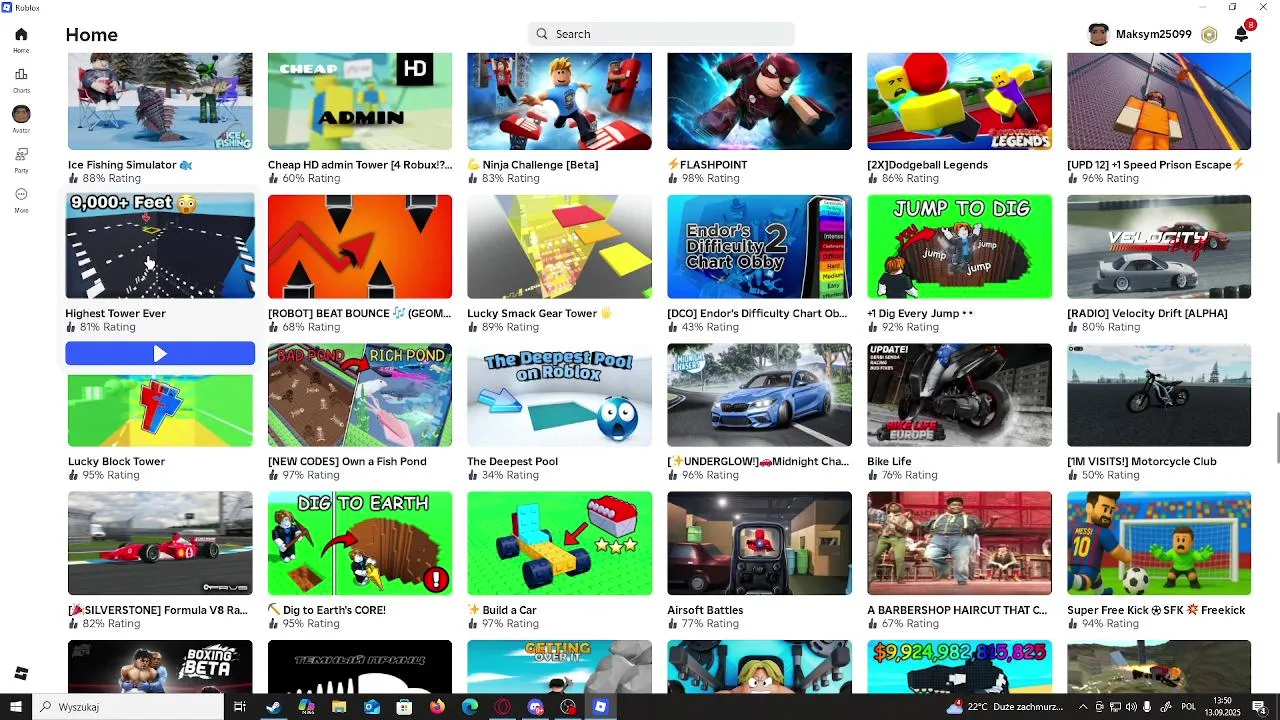Click the page vertical scrollbar thumb
This screenshot has height=720, width=1280.
1276,437
